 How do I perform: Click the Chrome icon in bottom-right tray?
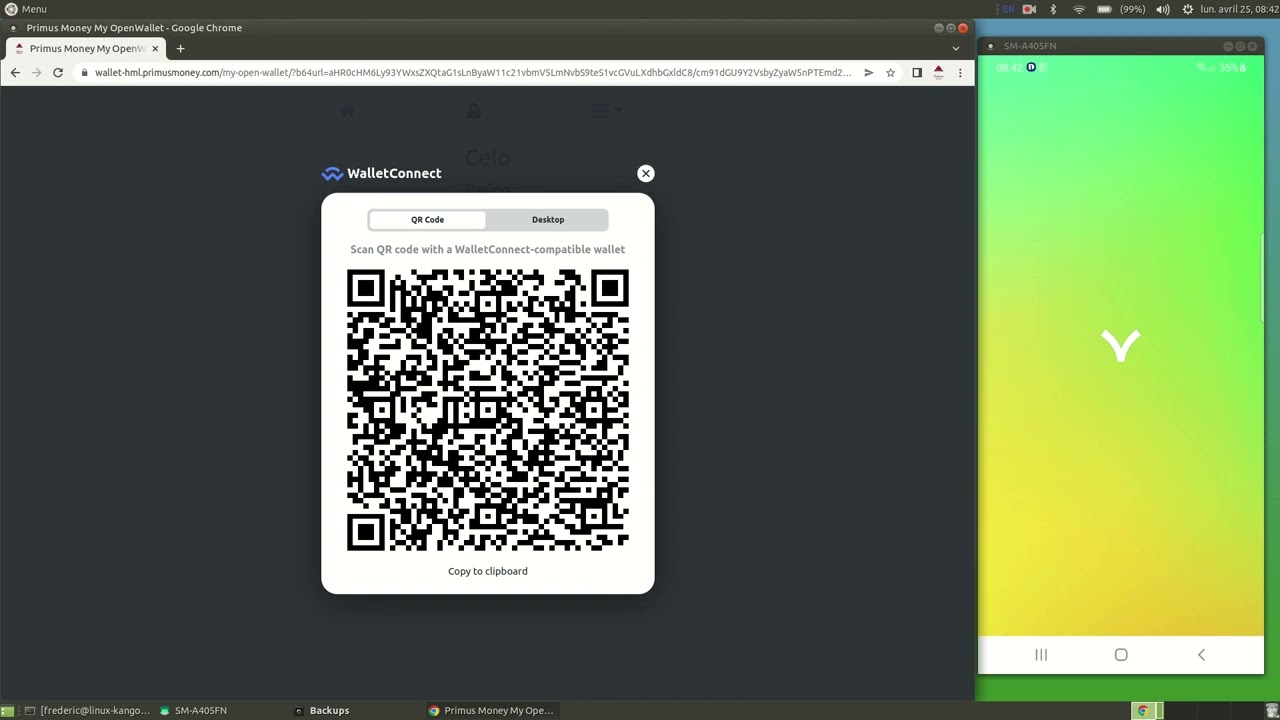(x=1143, y=711)
